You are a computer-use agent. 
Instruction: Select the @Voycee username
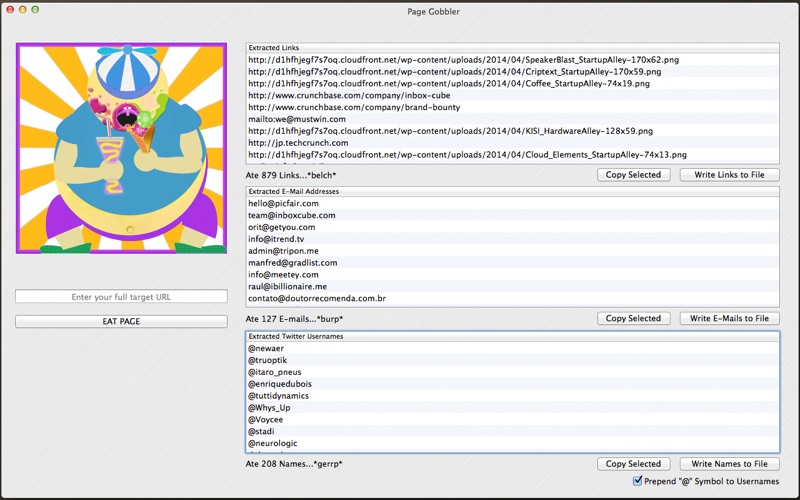(x=512, y=420)
